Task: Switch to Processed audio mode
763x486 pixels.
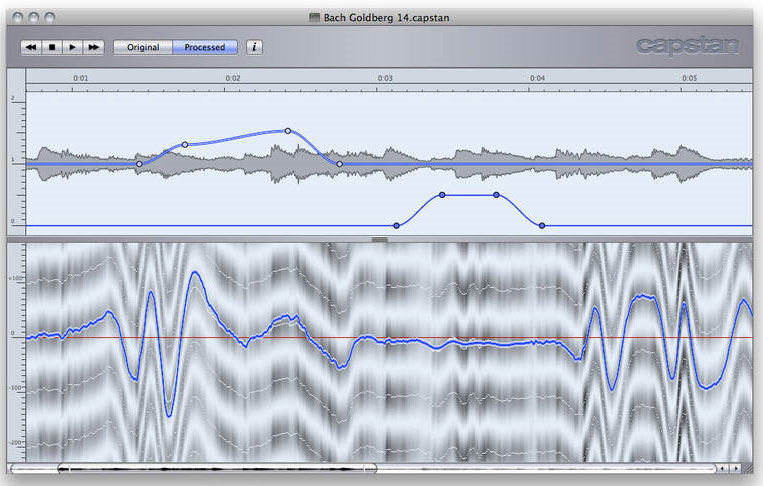Action: point(205,47)
